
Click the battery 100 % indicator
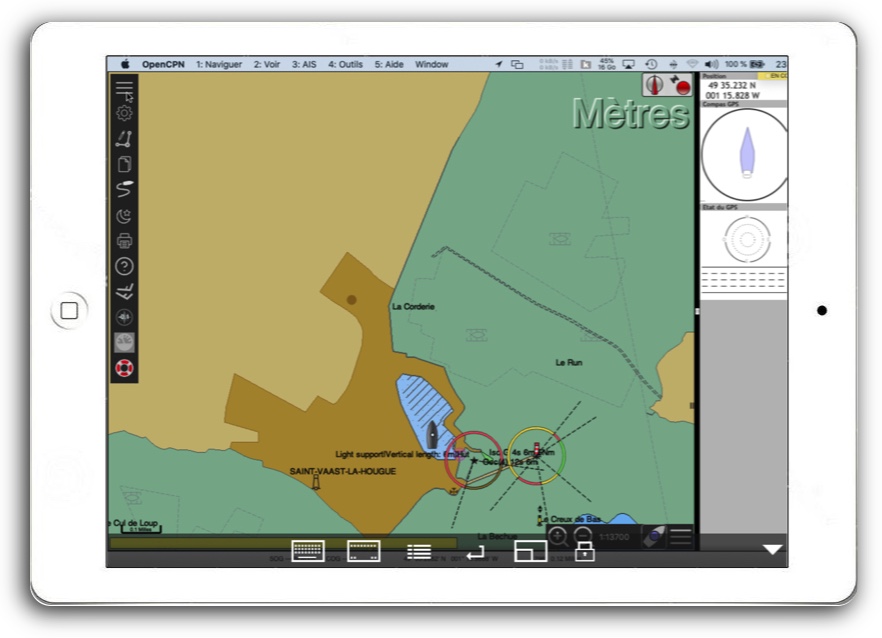744,64
